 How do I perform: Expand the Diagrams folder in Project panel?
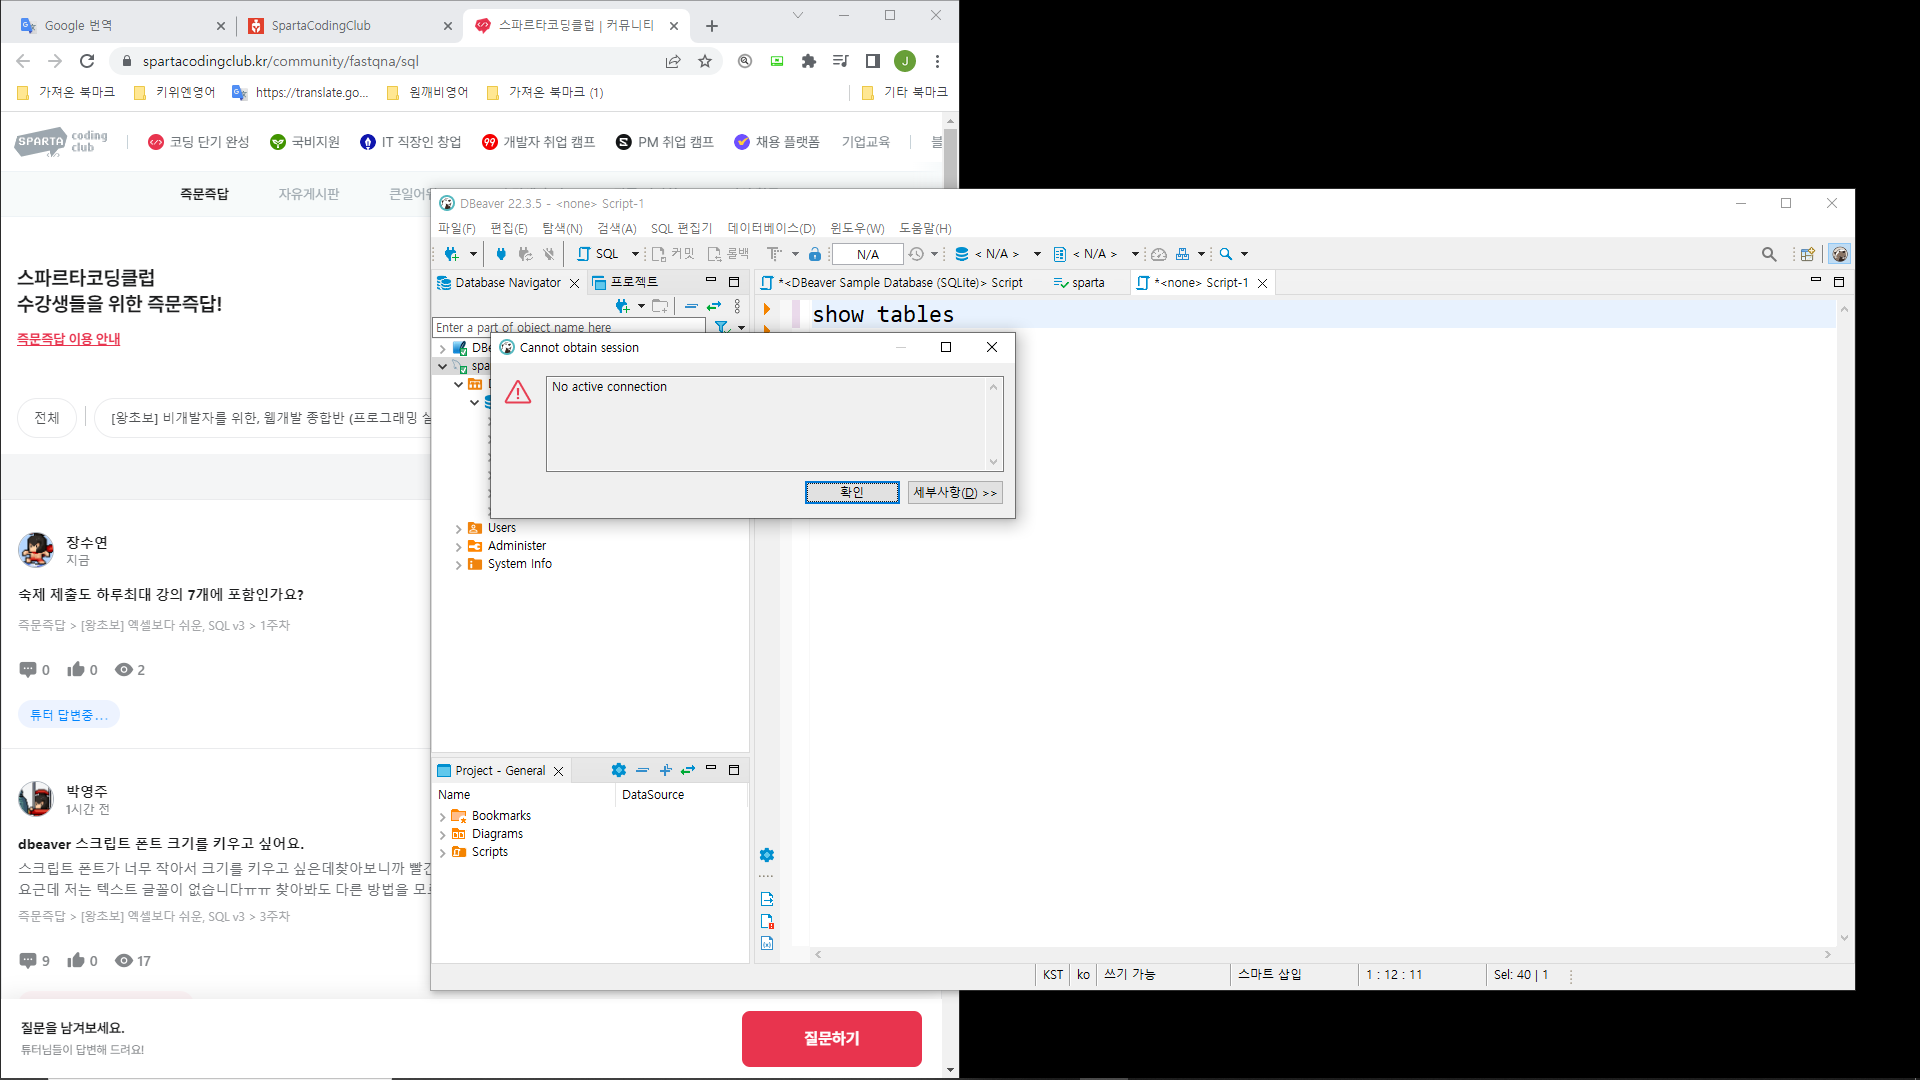[x=443, y=835]
